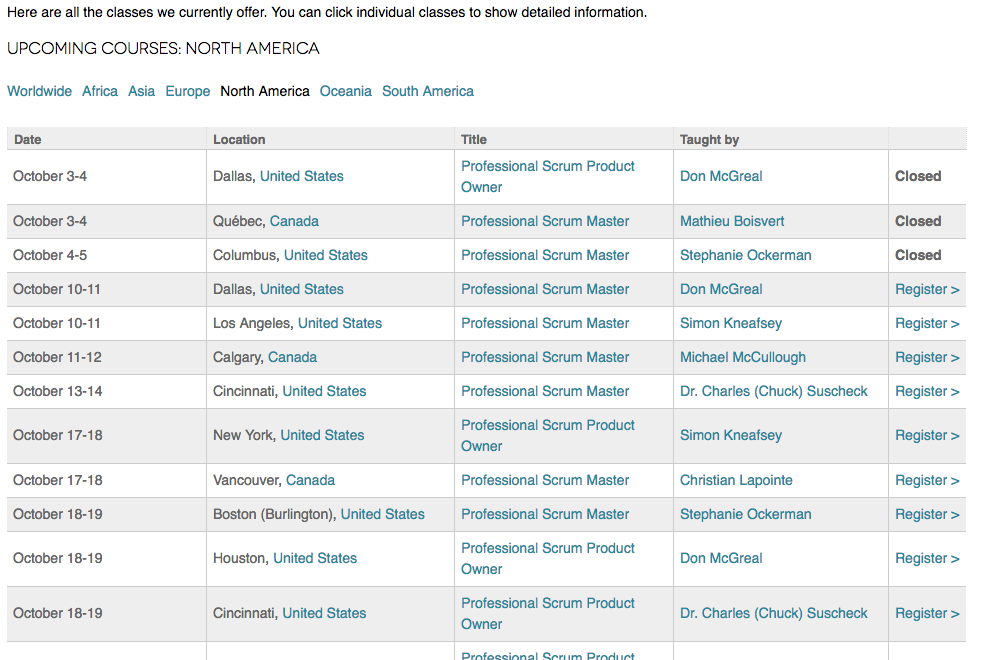This screenshot has height=660, width=993.
Task: Click United States in Boston (Burlington) row
Action: pos(383,514)
